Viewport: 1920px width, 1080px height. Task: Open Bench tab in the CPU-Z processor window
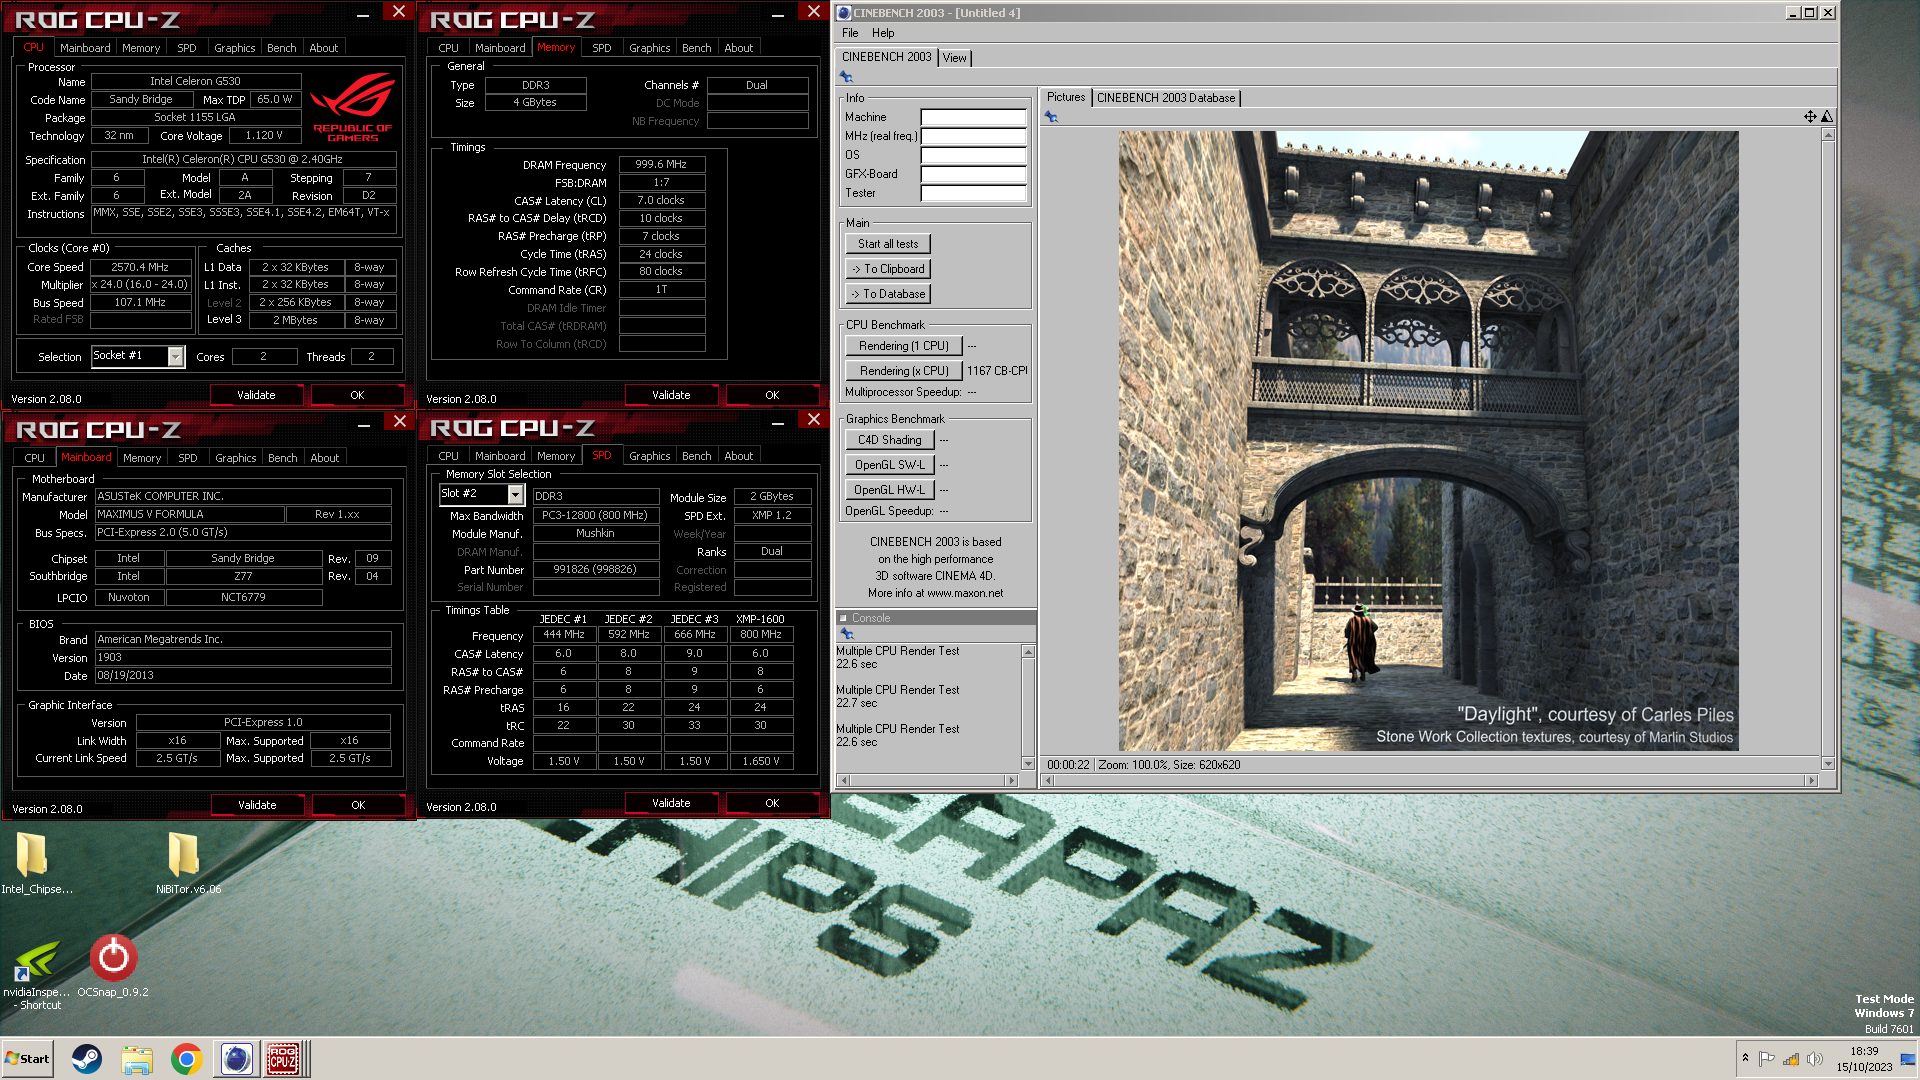[x=281, y=48]
